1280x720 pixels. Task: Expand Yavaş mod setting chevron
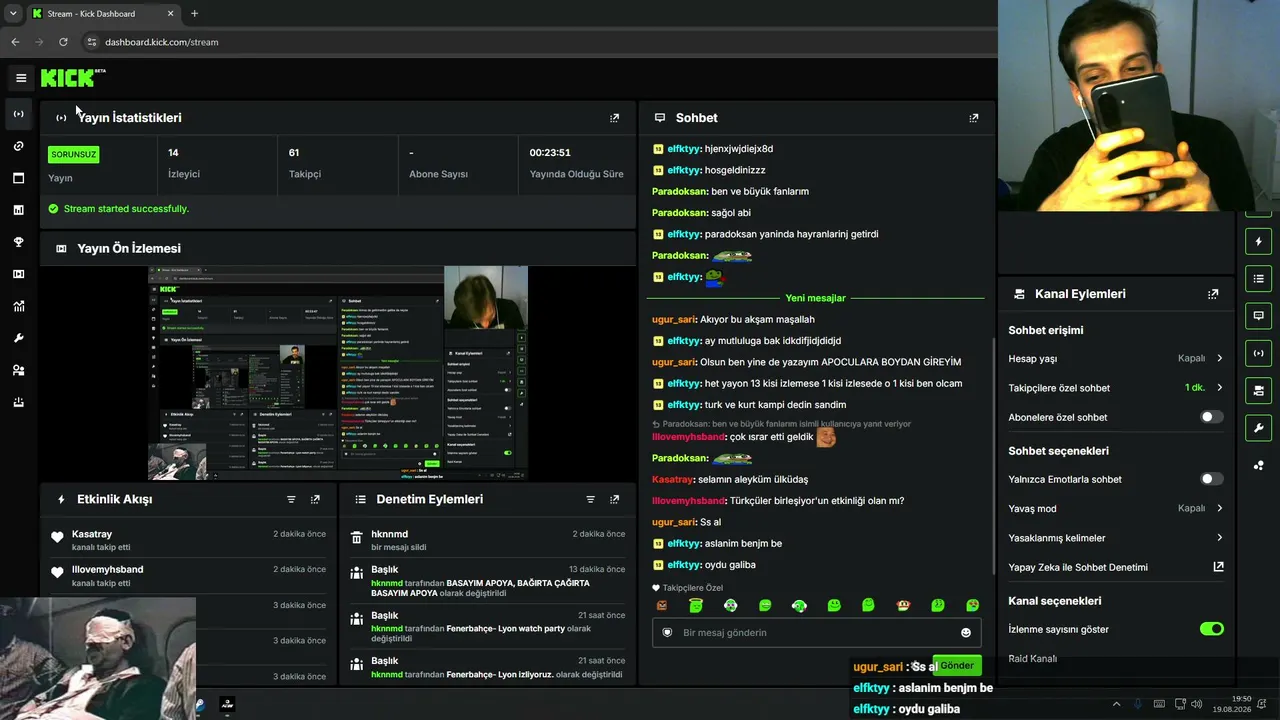(x=1219, y=508)
